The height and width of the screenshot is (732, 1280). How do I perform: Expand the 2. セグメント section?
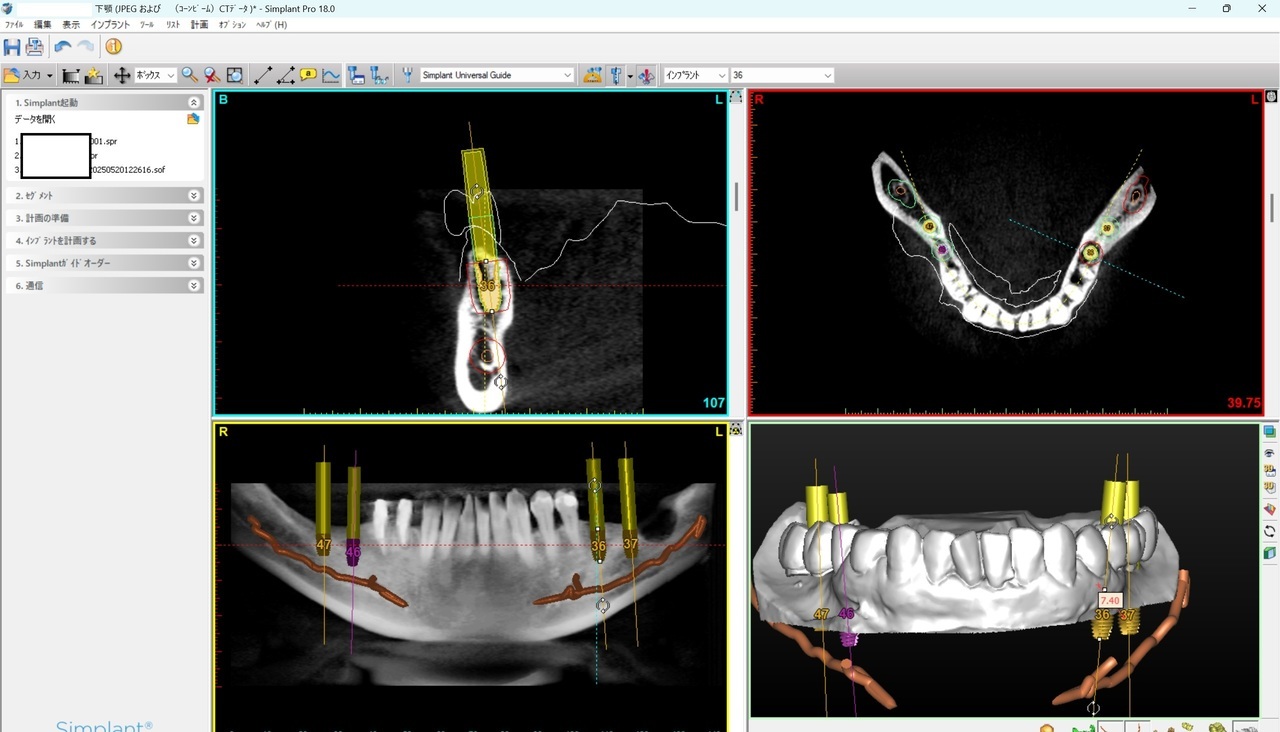pyautogui.click(x=194, y=195)
